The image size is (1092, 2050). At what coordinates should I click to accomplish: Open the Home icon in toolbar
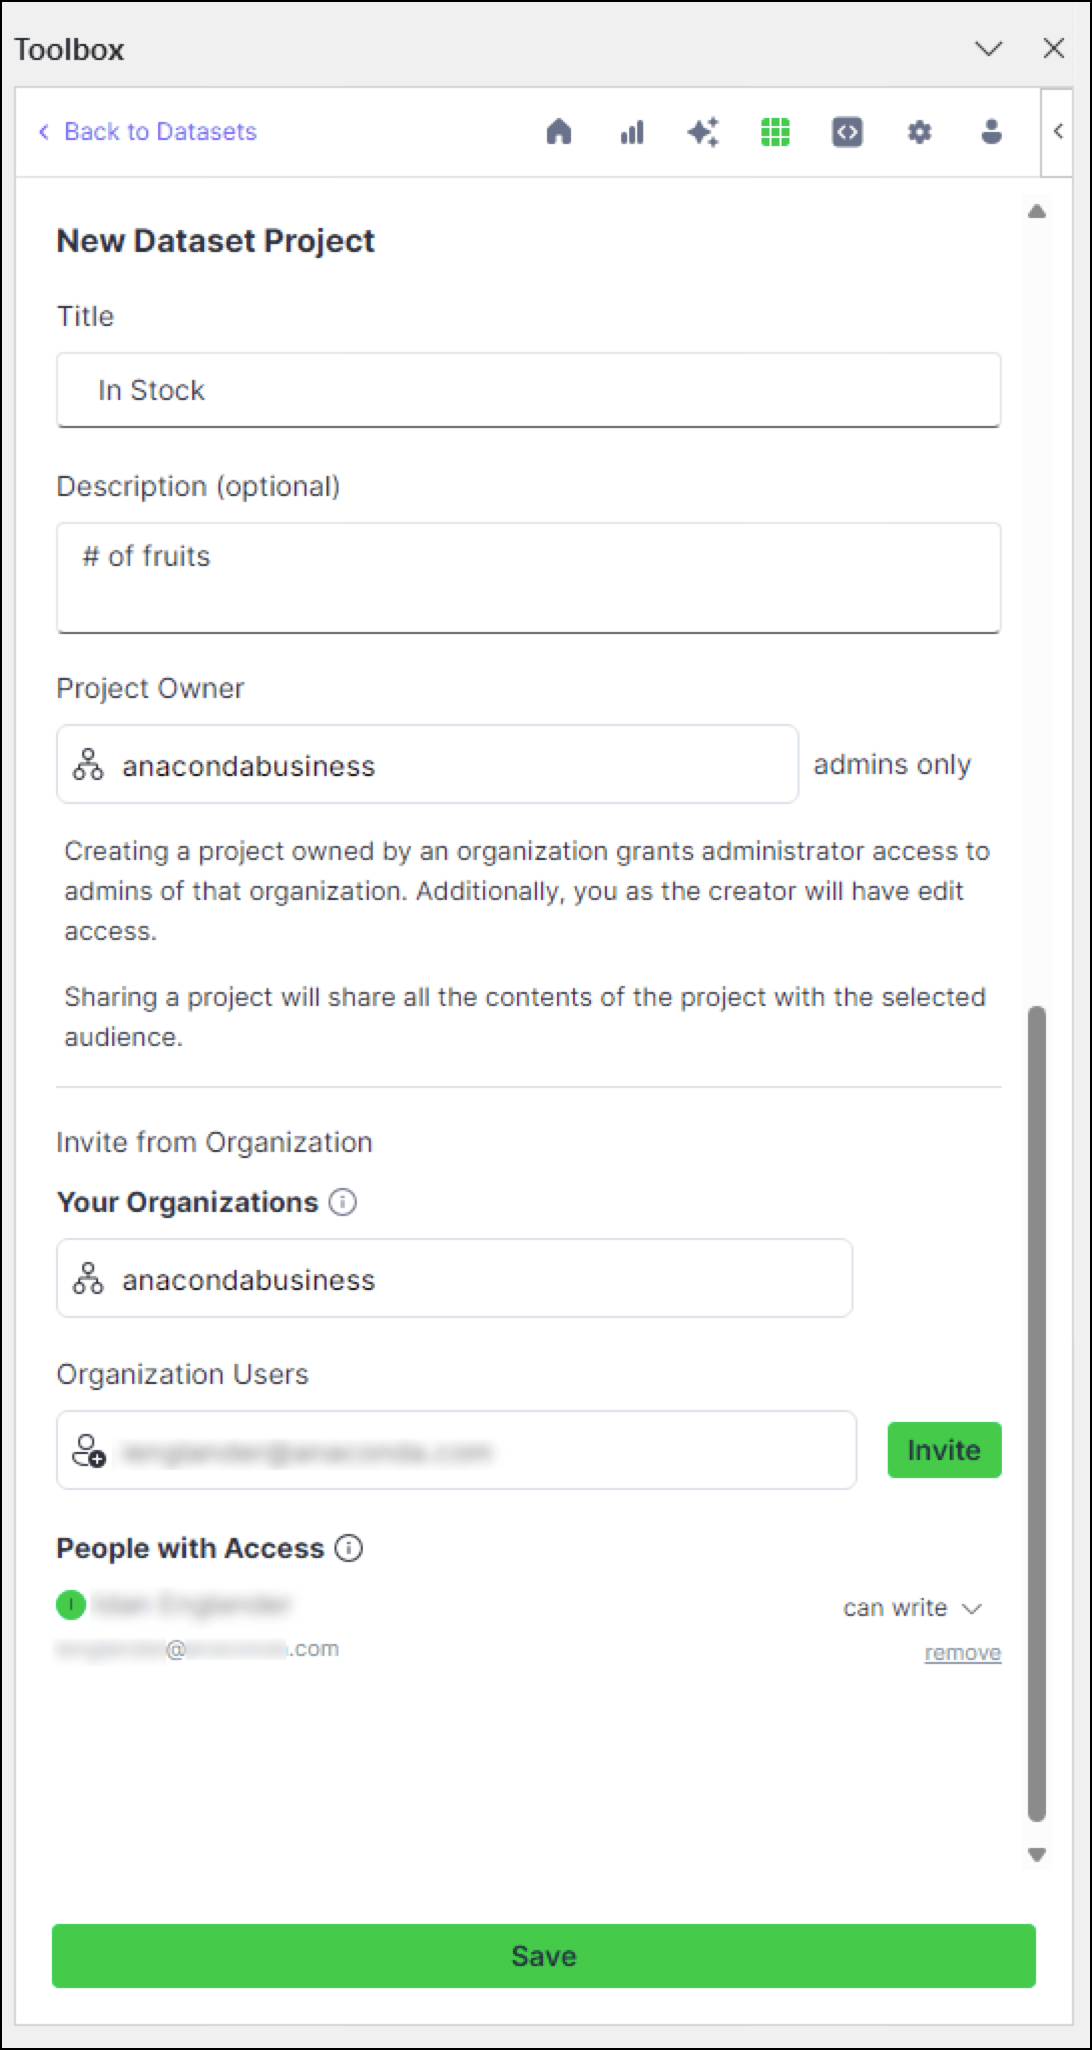tap(559, 132)
